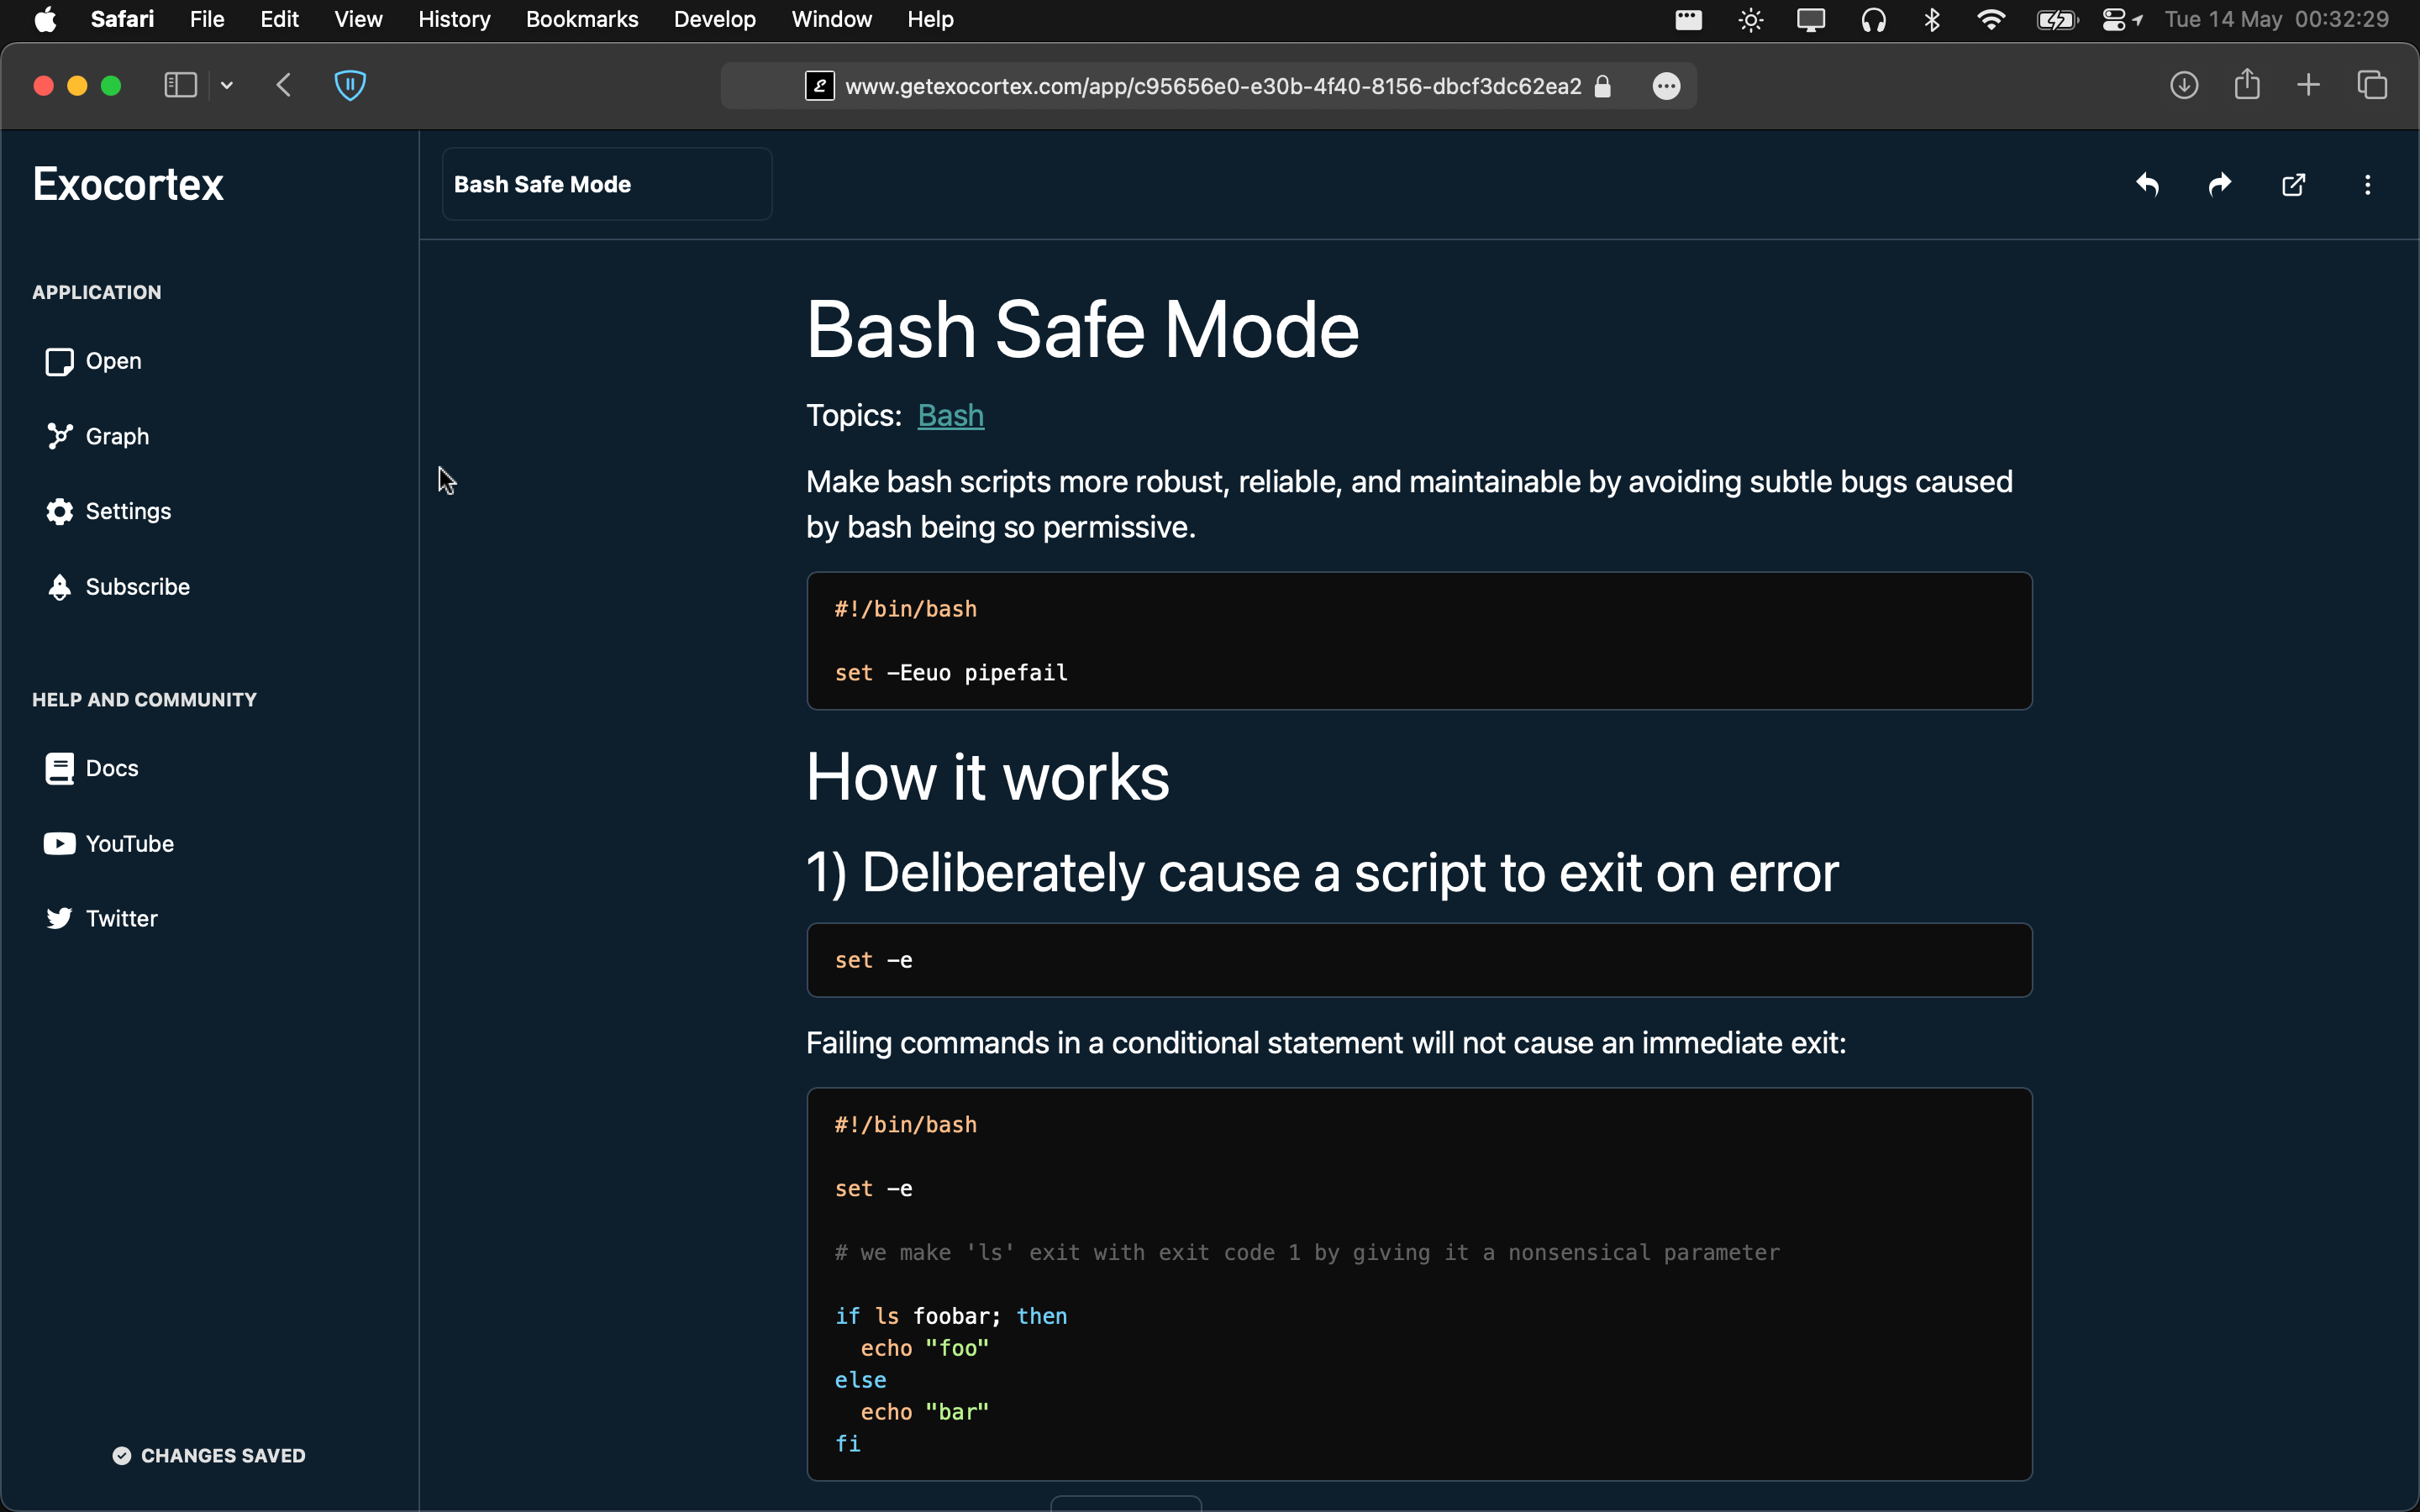The image size is (2420, 1512).
Task: Click the Subscribe rocket icon
Action: click(59, 587)
